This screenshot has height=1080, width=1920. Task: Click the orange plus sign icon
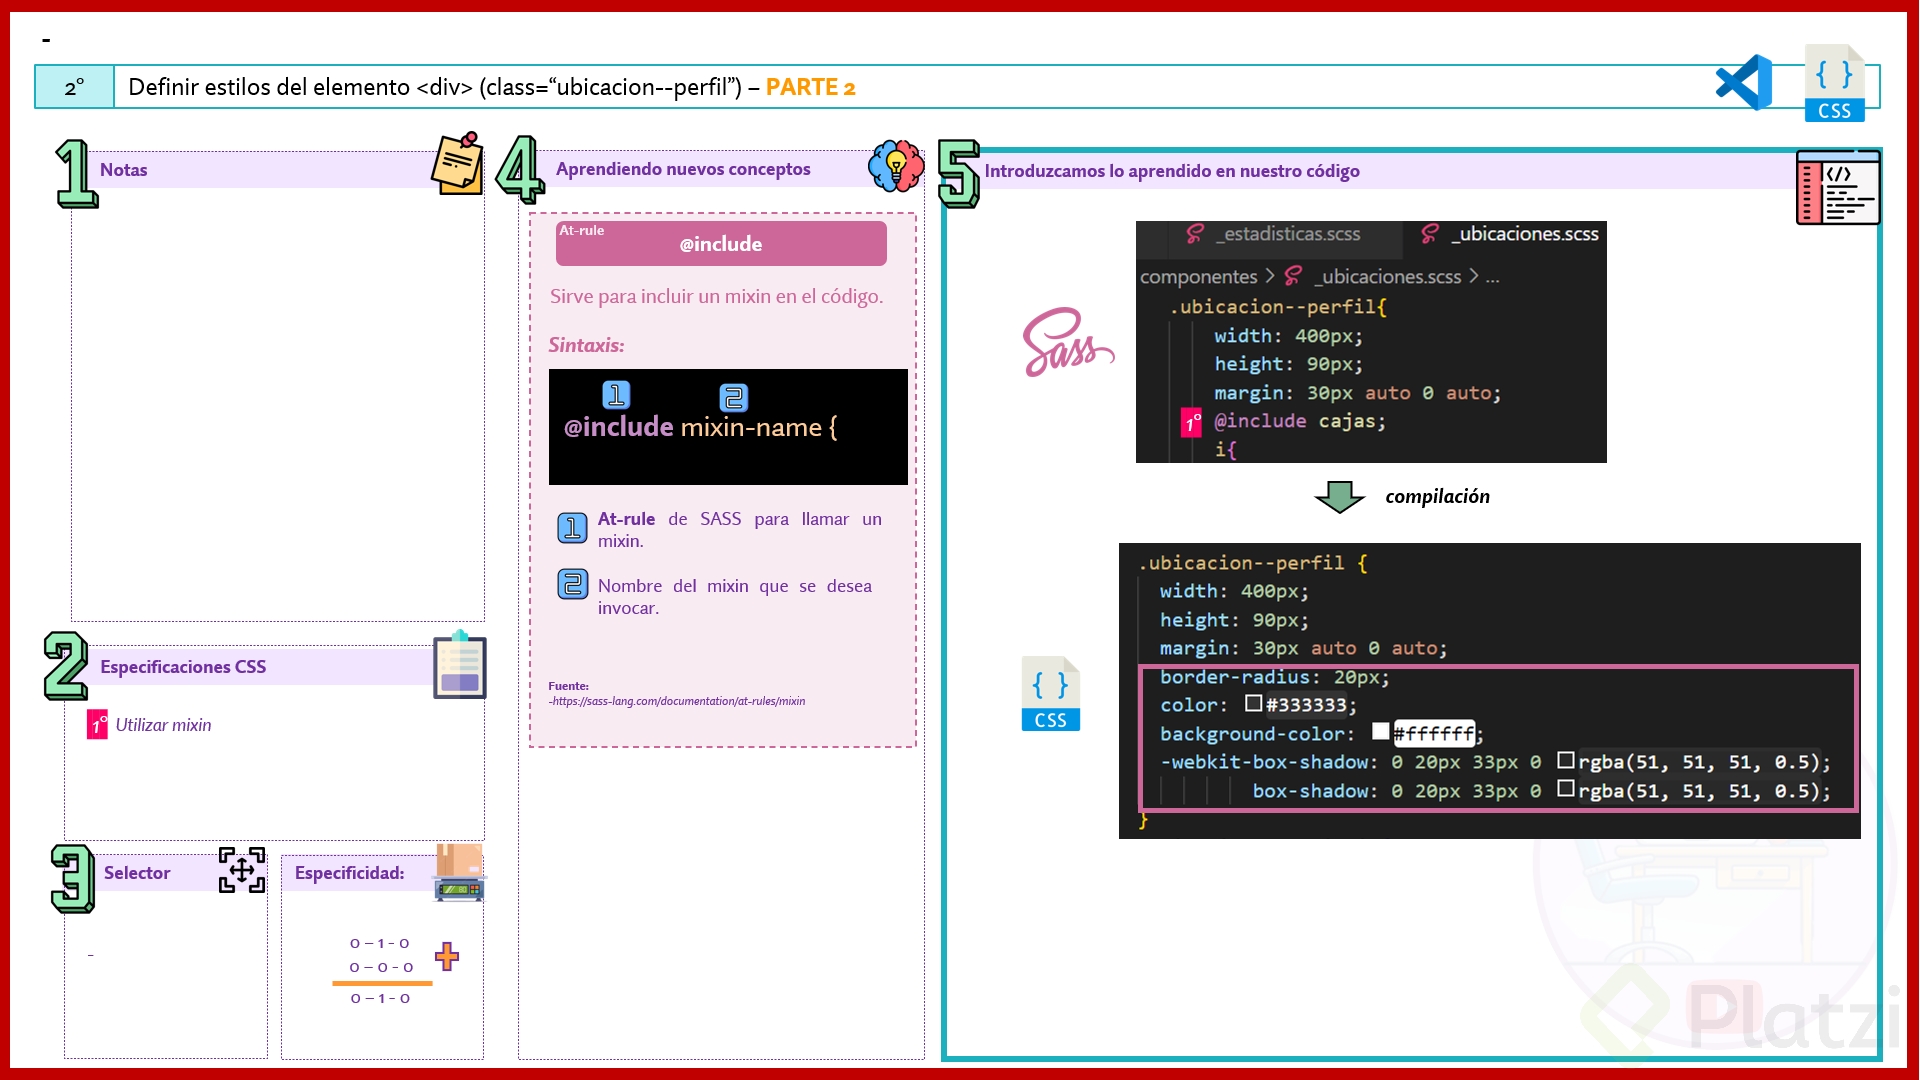[x=447, y=956]
